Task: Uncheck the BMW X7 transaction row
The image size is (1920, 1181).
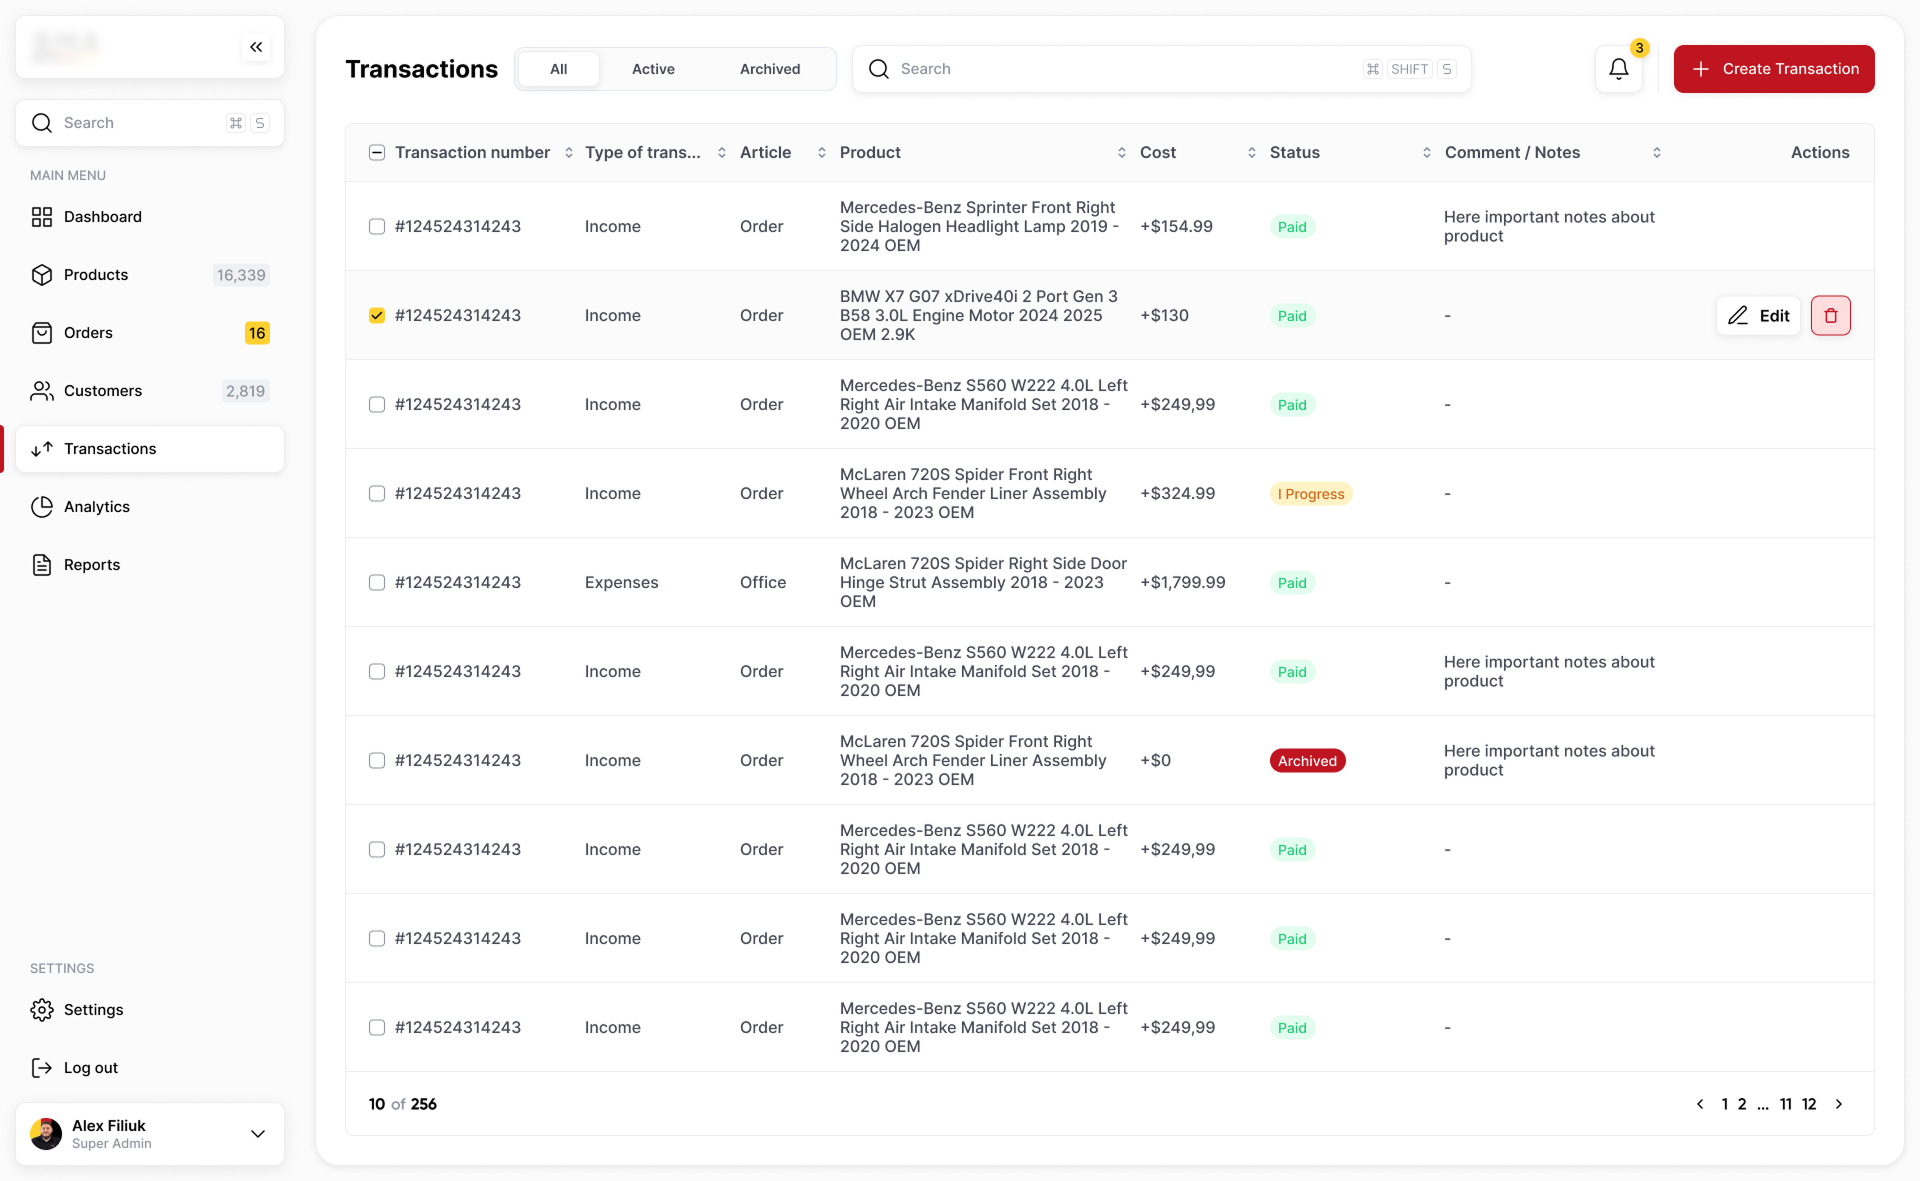Action: (x=377, y=315)
